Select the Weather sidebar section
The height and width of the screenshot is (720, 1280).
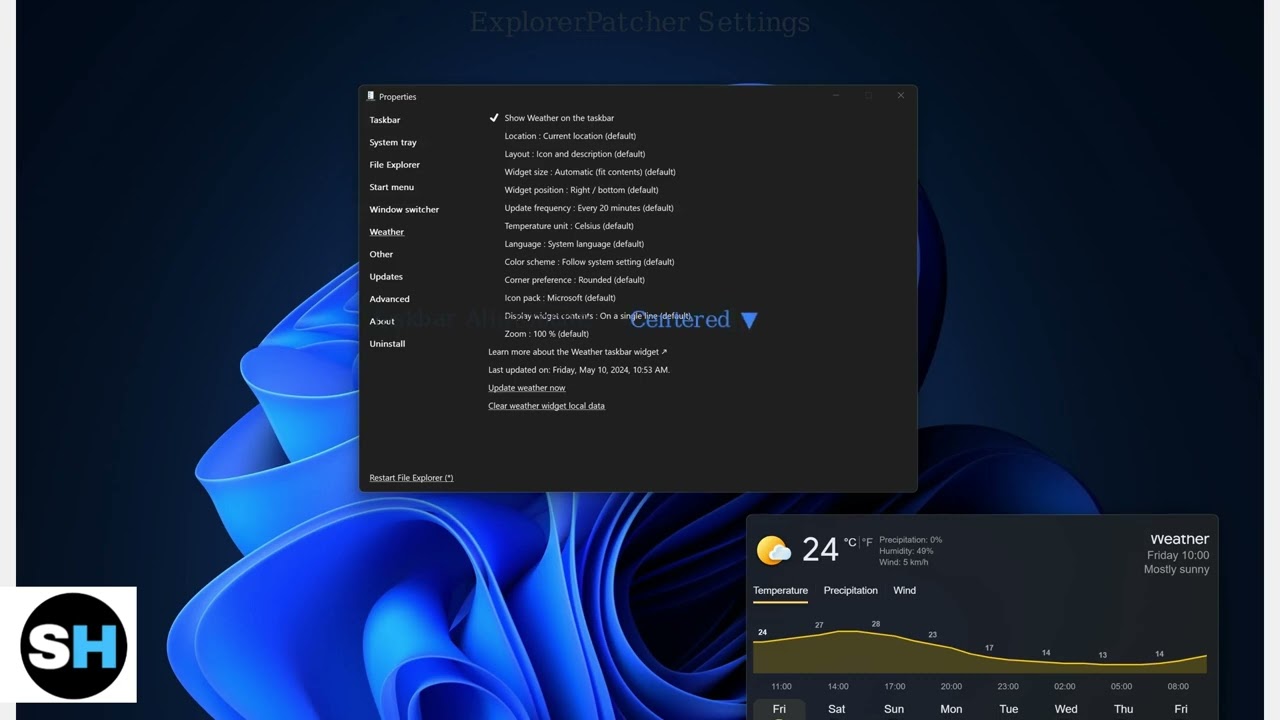pyautogui.click(x=387, y=232)
